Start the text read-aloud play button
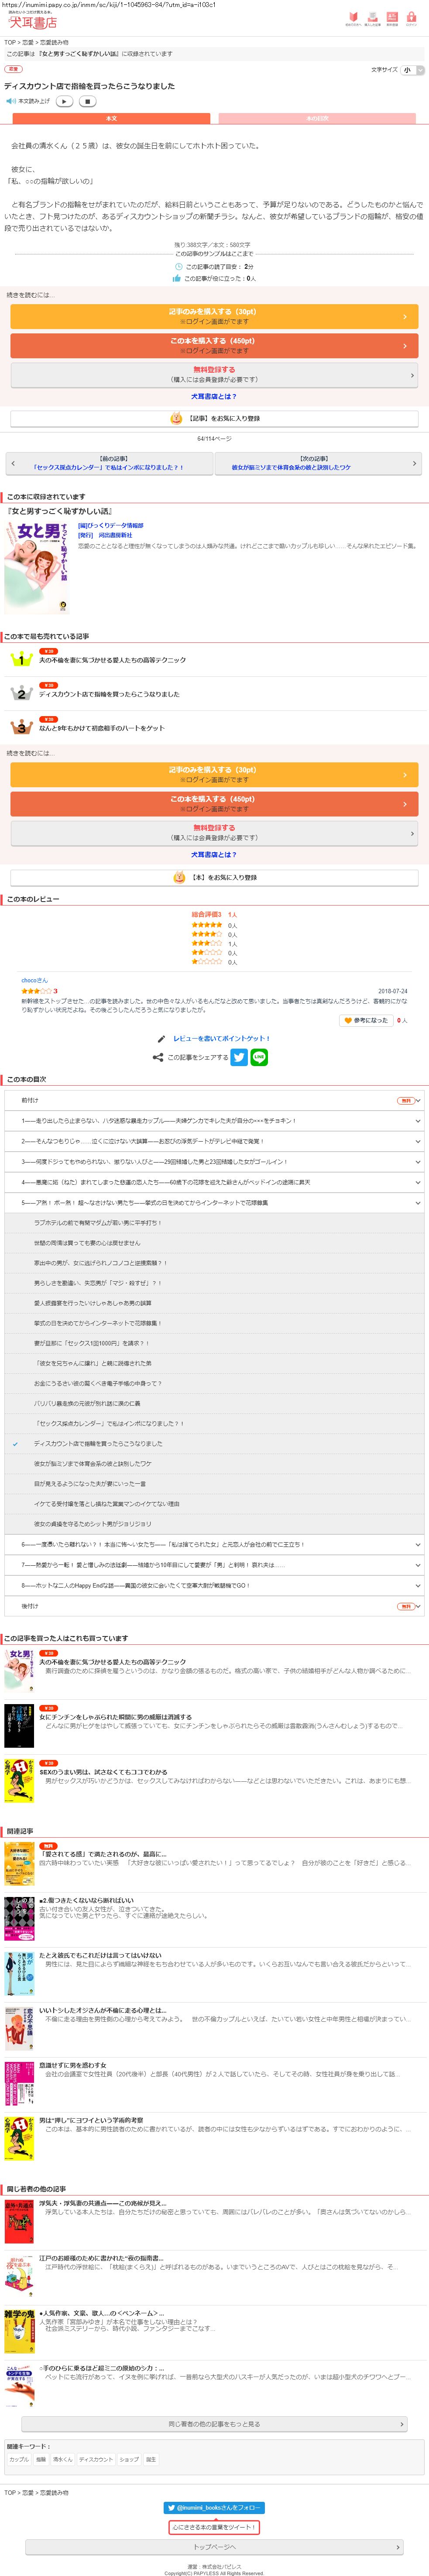The height and width of the screenshot is (2576, 429). 65,101
